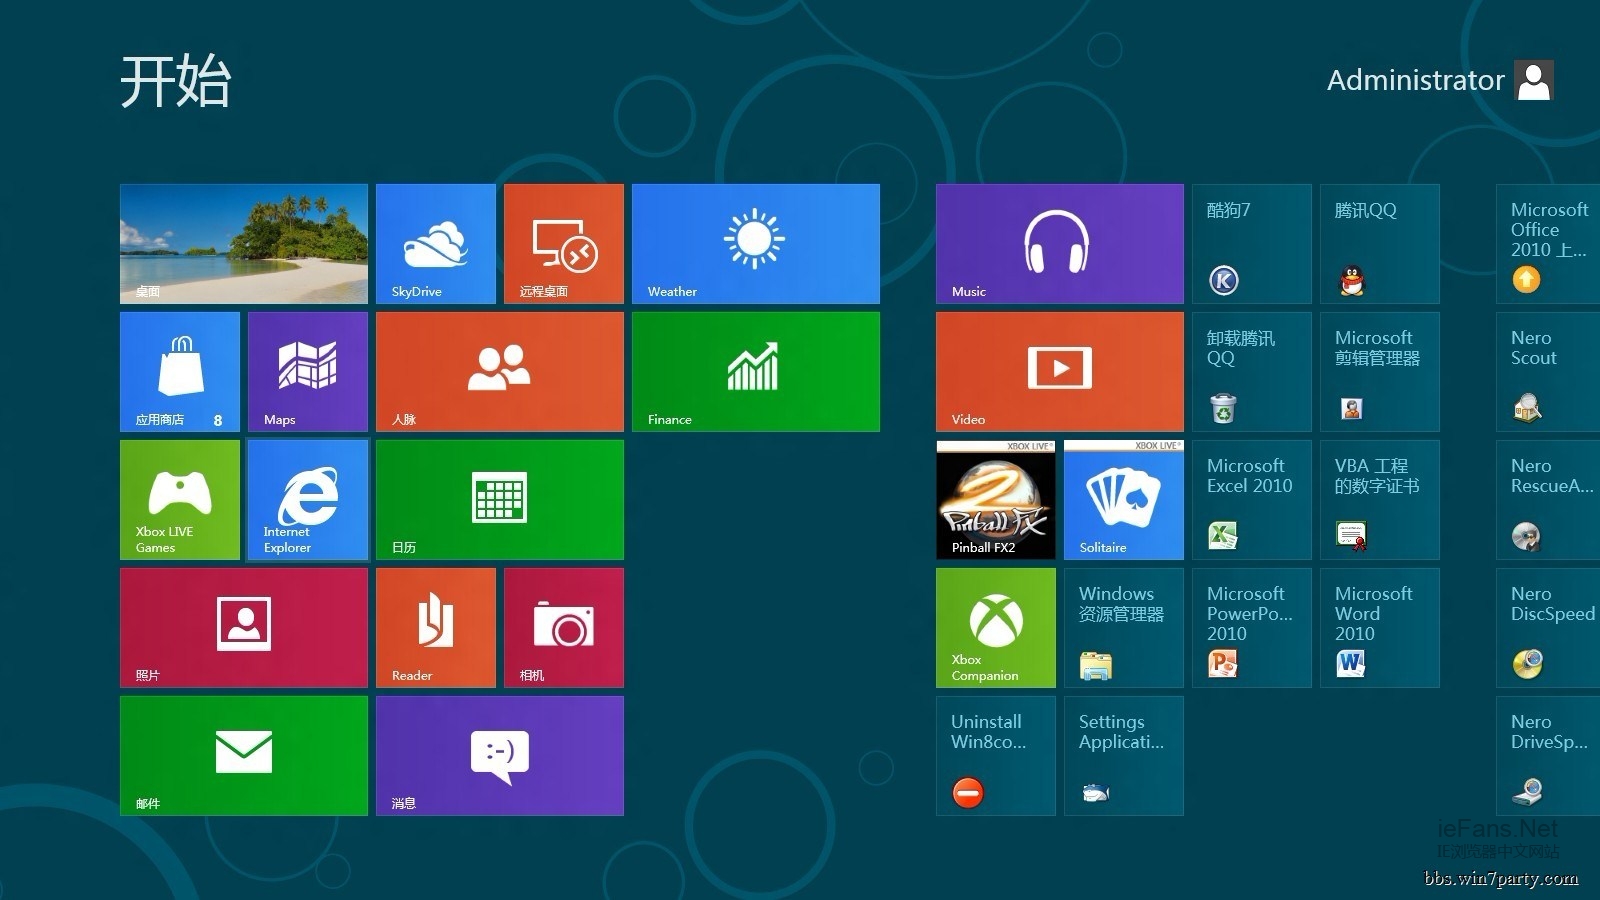The height and width of the screenshot is (900, 1600).
Task: Open the Music tile with headphones
Action: (1059, 244)
